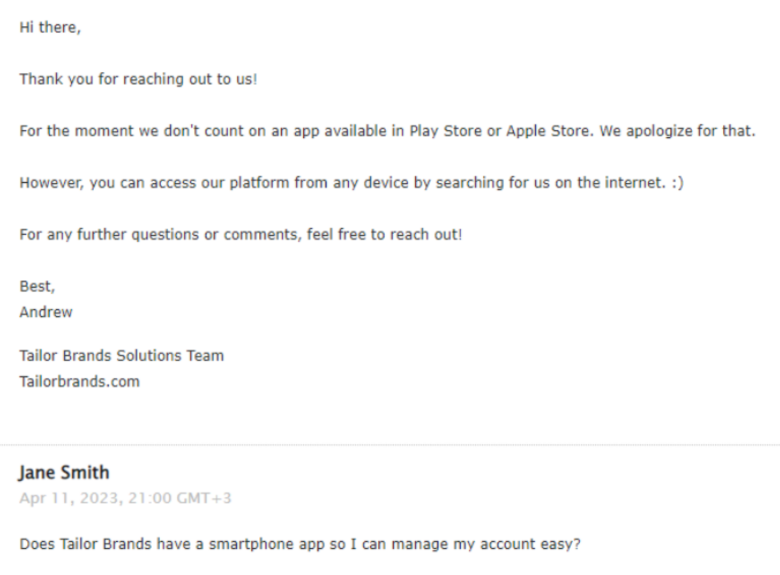Viewport: 780px width, 575px height.
Task: Click the 'Hi there,' greeting line
Action: coord(50,27)
